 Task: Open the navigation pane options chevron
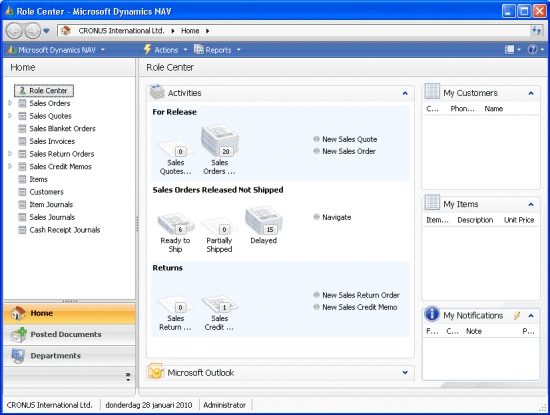click(128, 377)
